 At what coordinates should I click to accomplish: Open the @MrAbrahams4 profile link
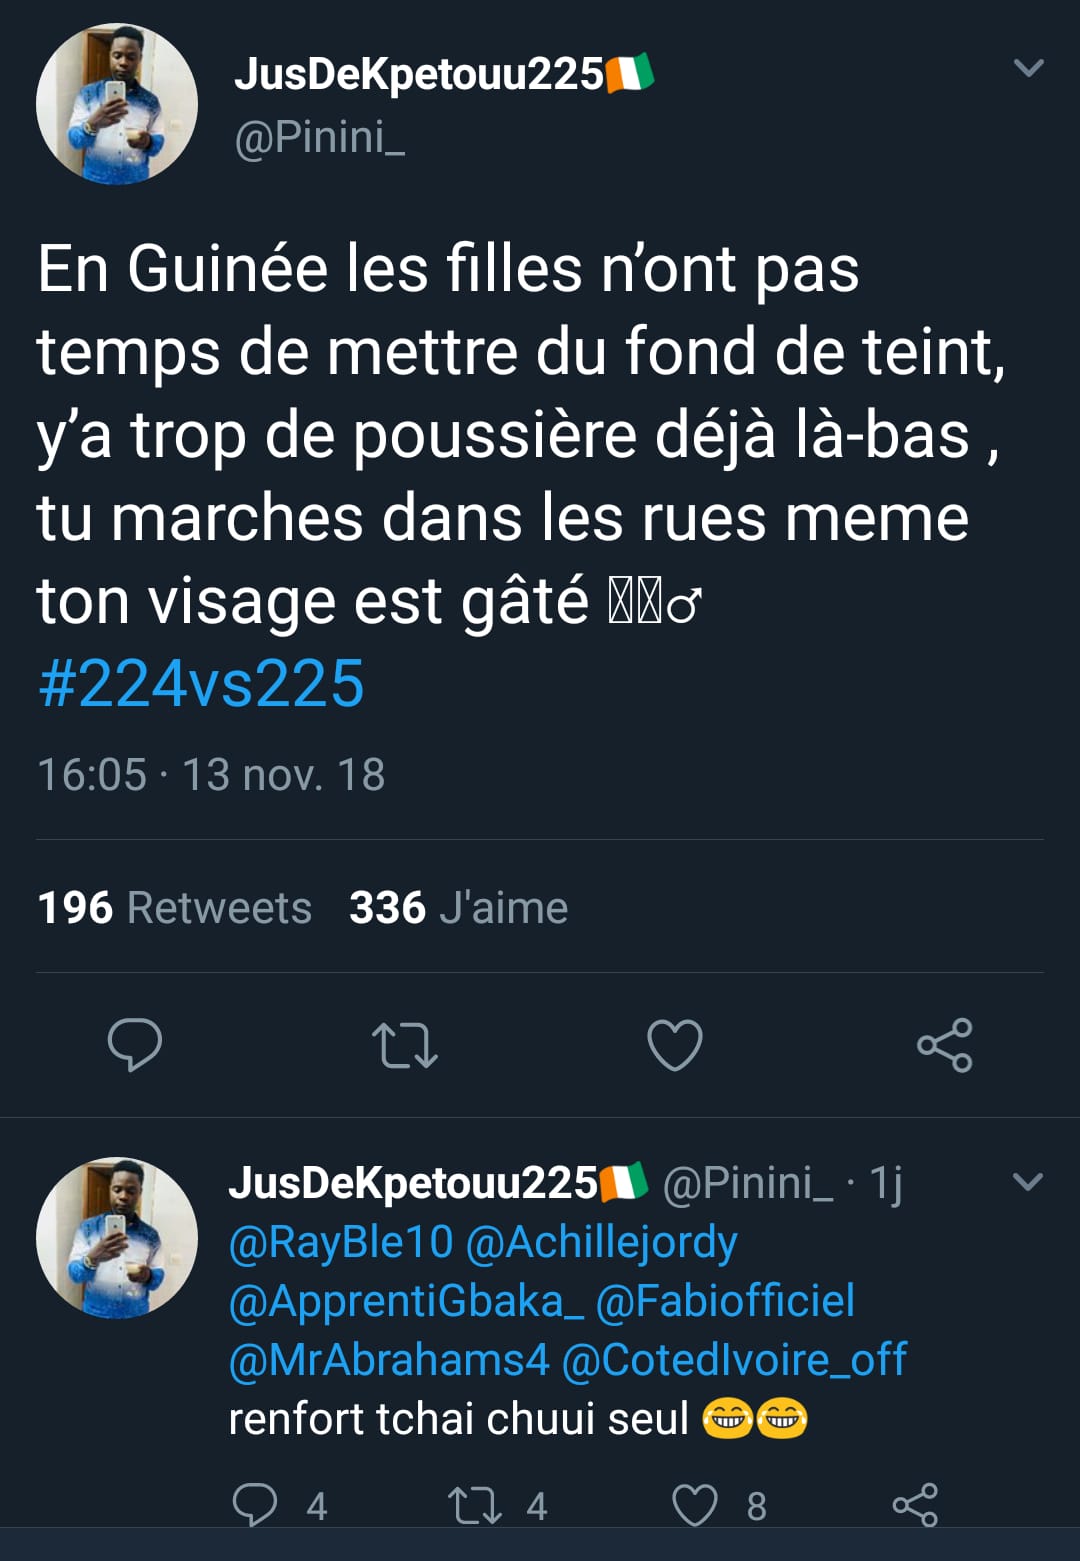click(x=389, y=1360)
